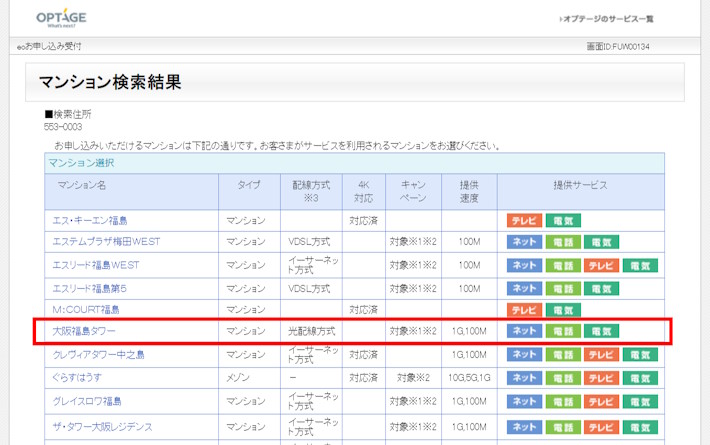Image resolution: width=710 pixels, height=445 pixels.
Task: Click the マンション選択 table title
Action: point(82,163)
